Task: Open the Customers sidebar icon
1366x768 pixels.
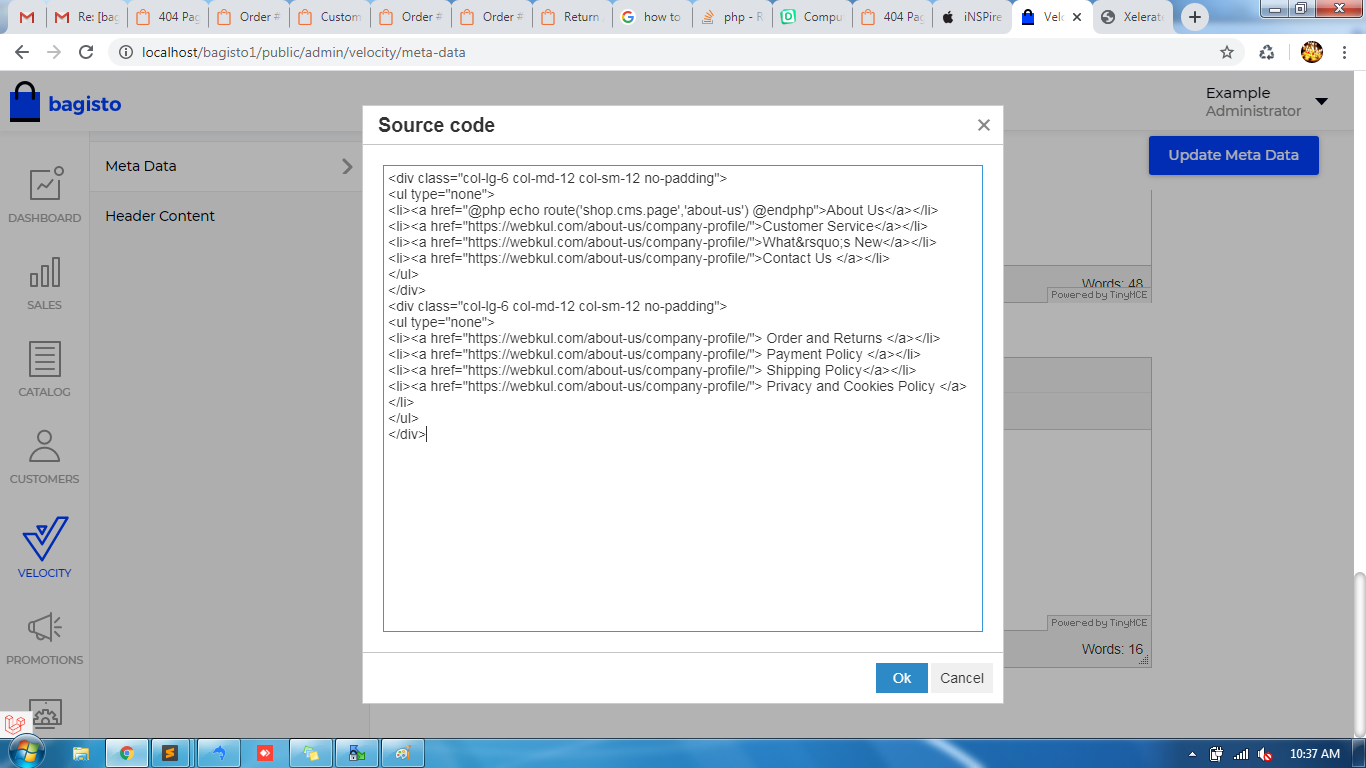Action: [x=45, y=456]
